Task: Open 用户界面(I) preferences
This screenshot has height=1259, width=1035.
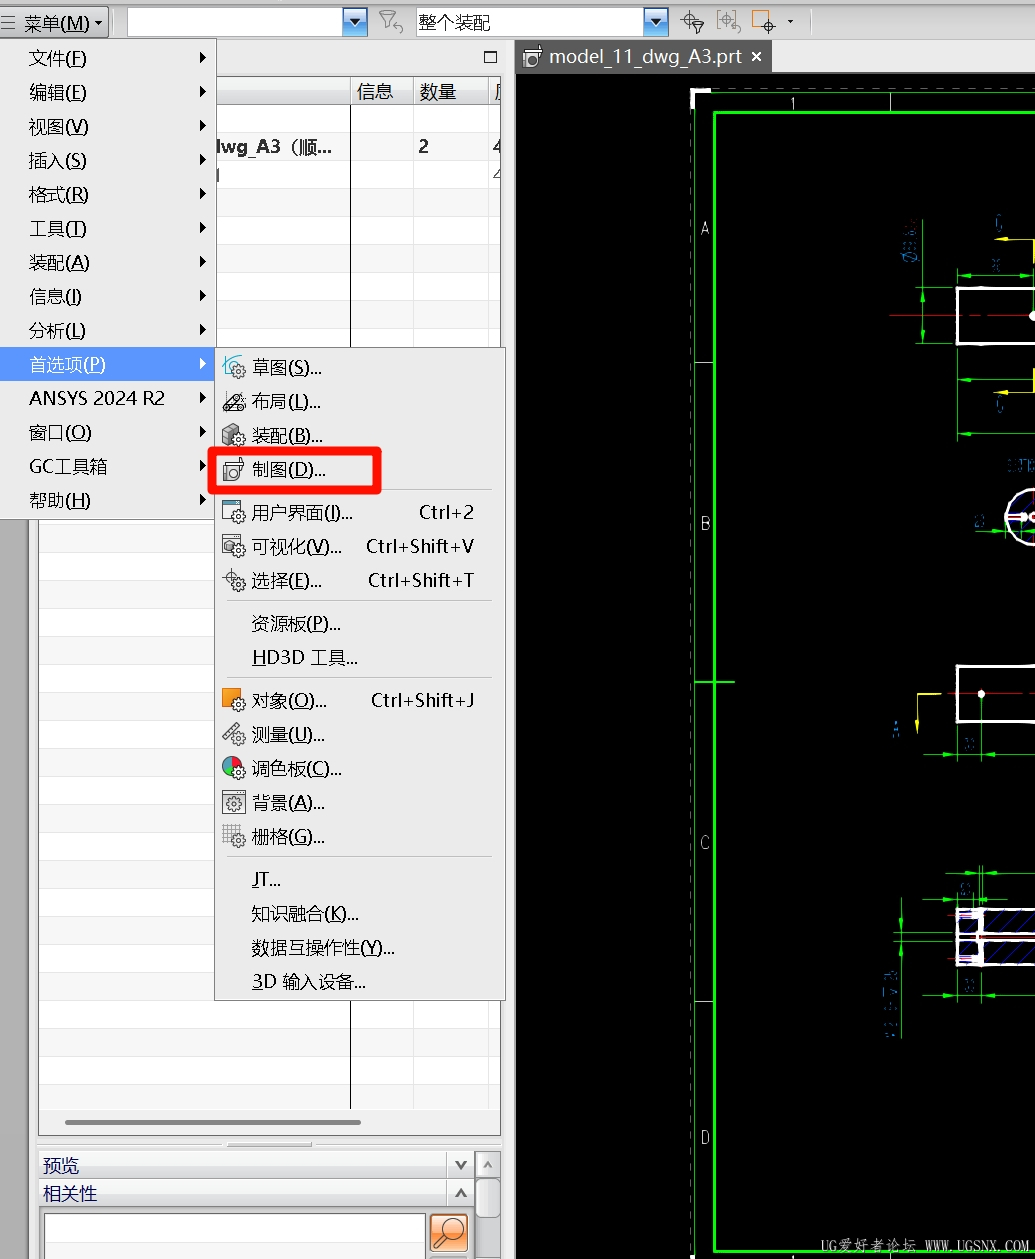Action: click(x=301, y=513)
